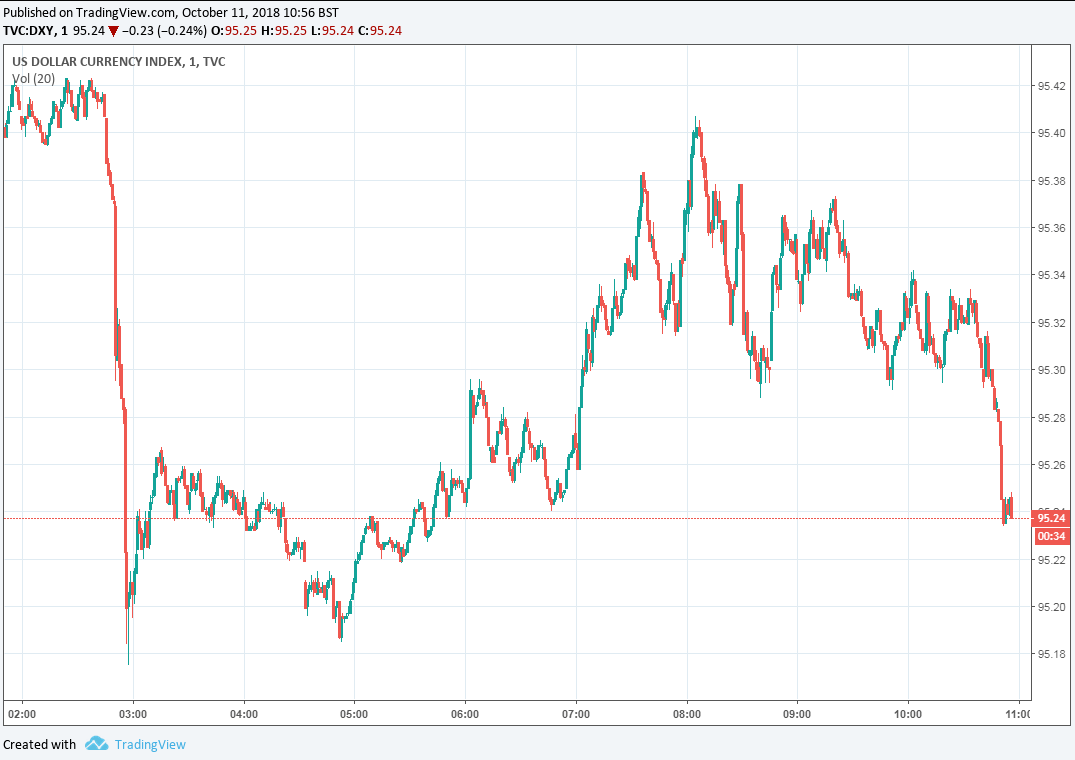This screenshot has height=760, width=1075.
Task: Click the red down-arrow change indicator
Action: click(113, 31)
